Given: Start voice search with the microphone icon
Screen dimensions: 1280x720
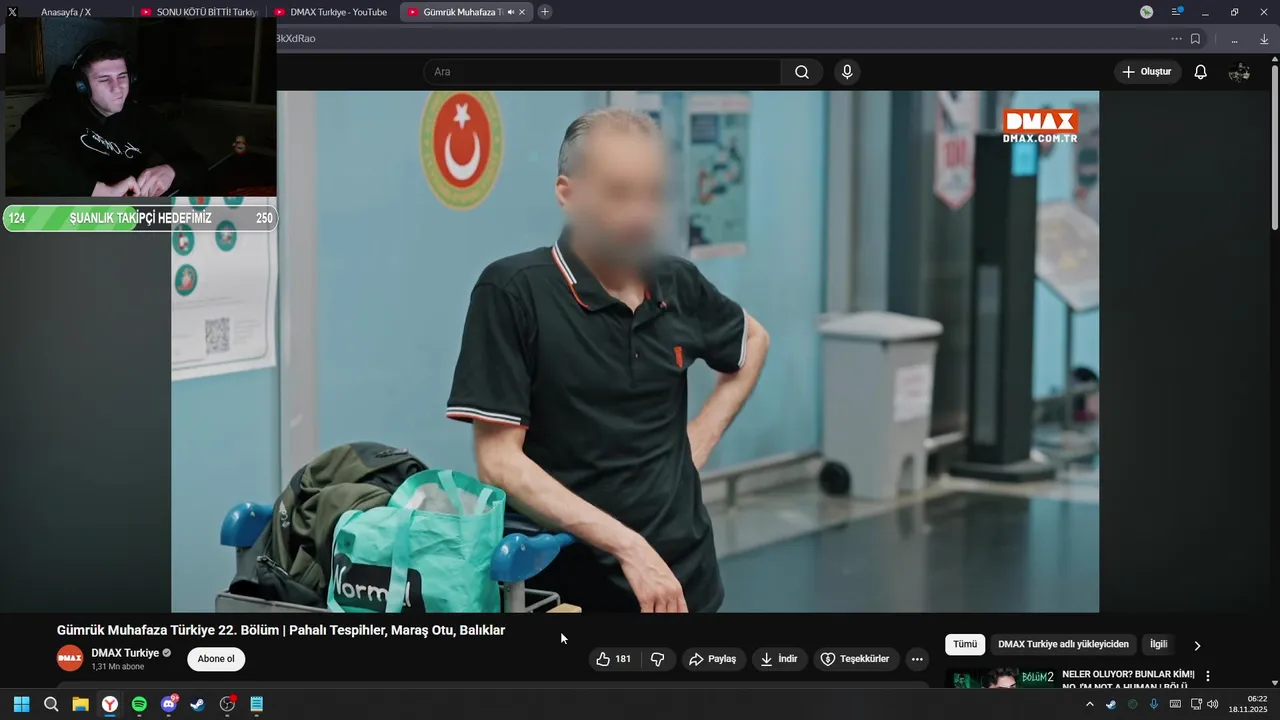Looking at the screenshot, I should (x=847, y=72).
